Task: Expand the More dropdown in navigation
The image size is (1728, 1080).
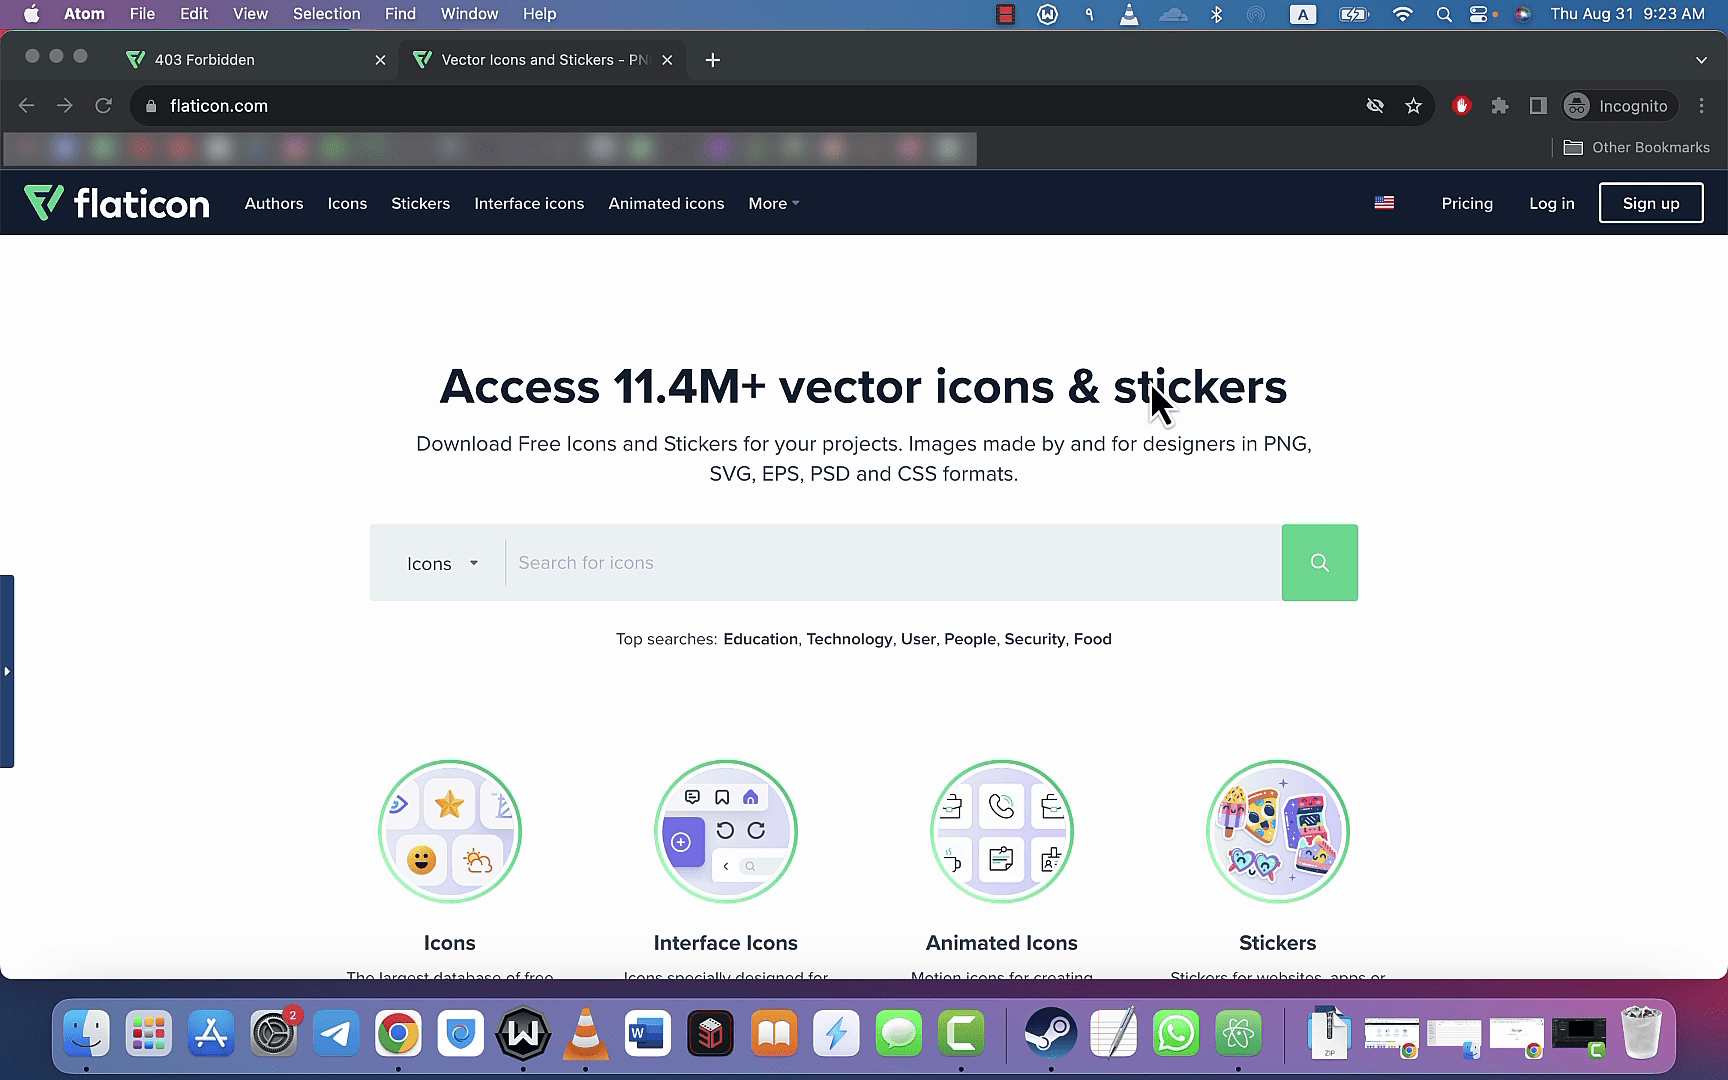Action: [774, 203]
